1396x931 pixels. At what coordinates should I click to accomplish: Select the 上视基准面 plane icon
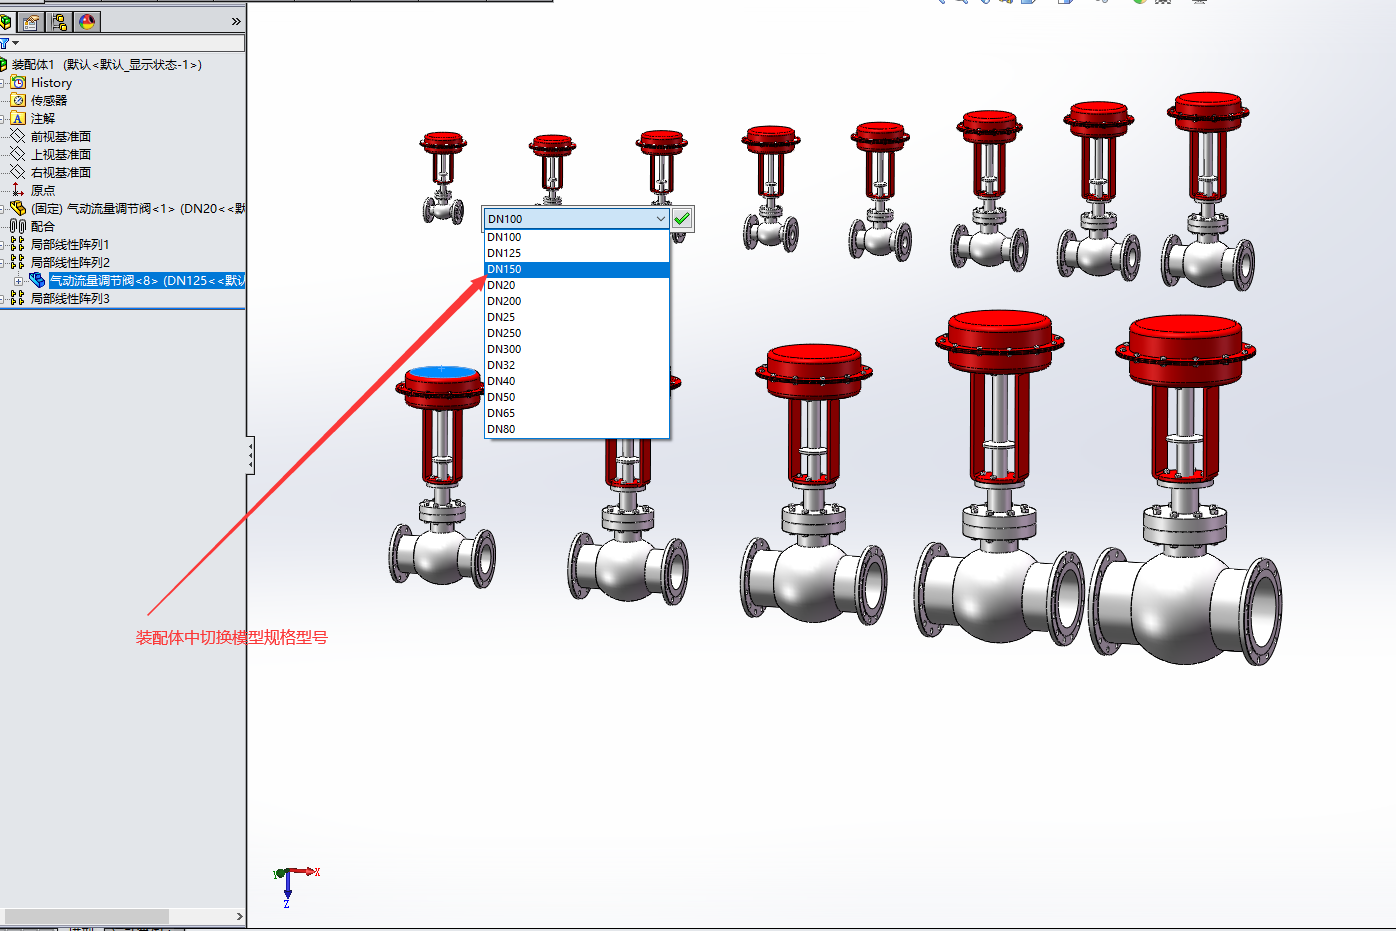(x=18, y=154)
